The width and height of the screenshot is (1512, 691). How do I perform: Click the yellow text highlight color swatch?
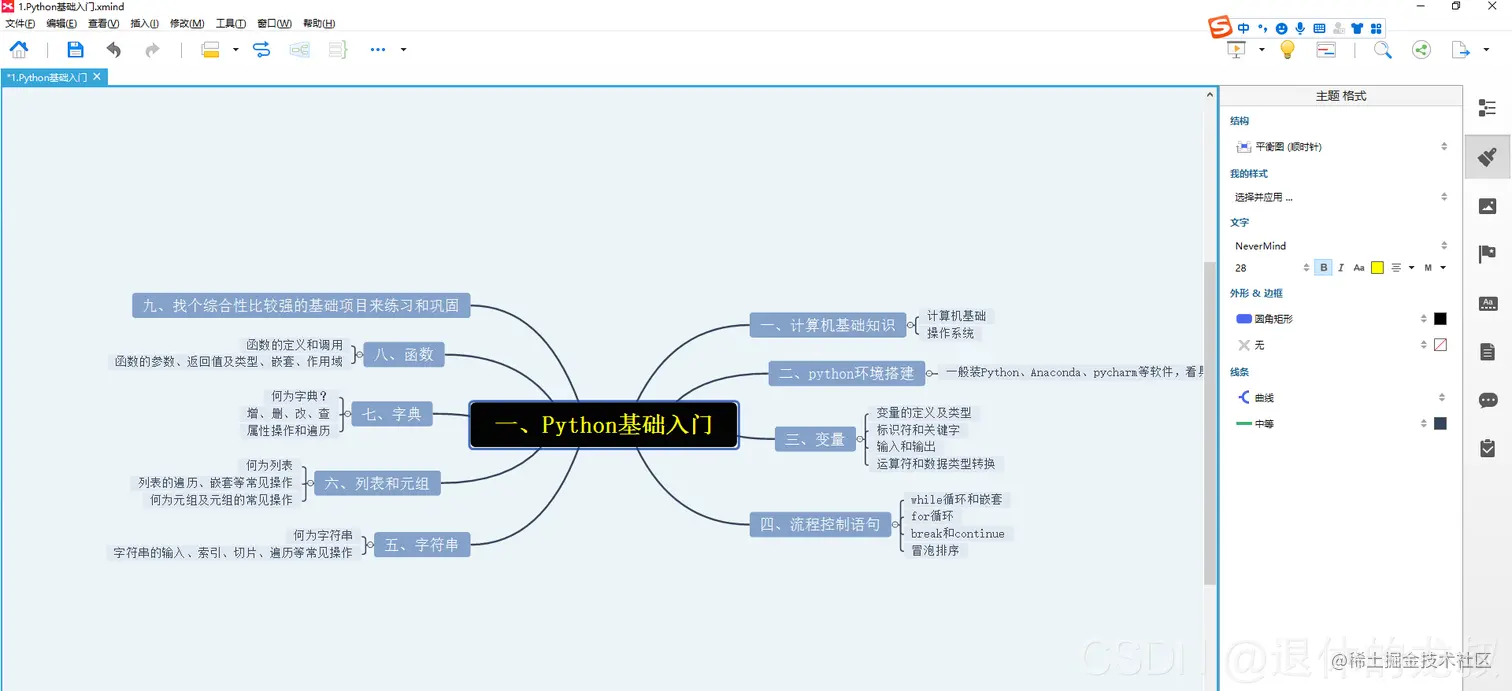[1378, 267]
